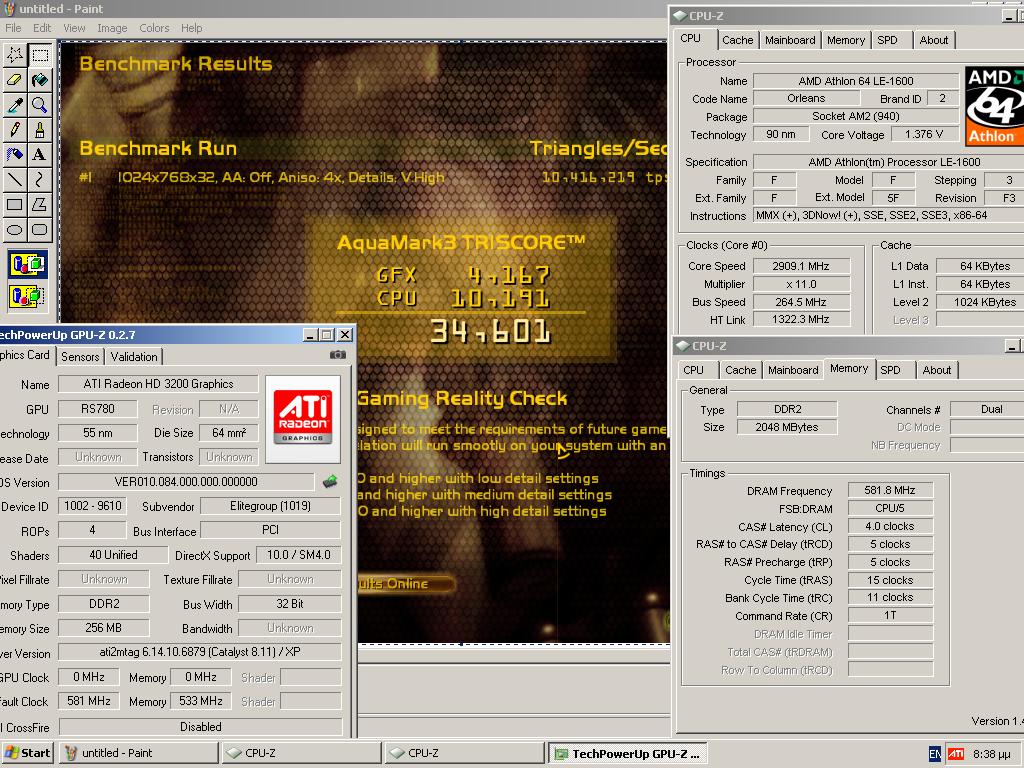Select the Line tool in Paint
The height and width of the screenshot is (768, 1024).
[x=14, y=179]
